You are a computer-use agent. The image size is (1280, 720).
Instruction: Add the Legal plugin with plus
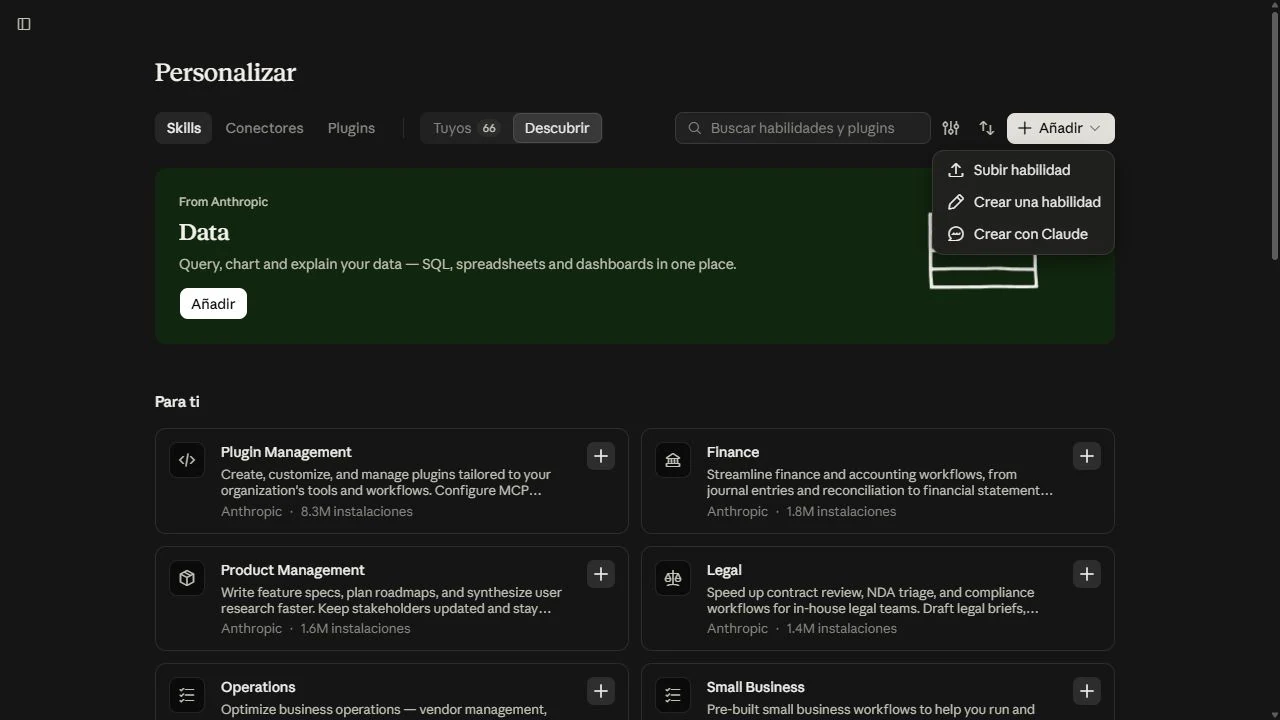(1086, 574)
